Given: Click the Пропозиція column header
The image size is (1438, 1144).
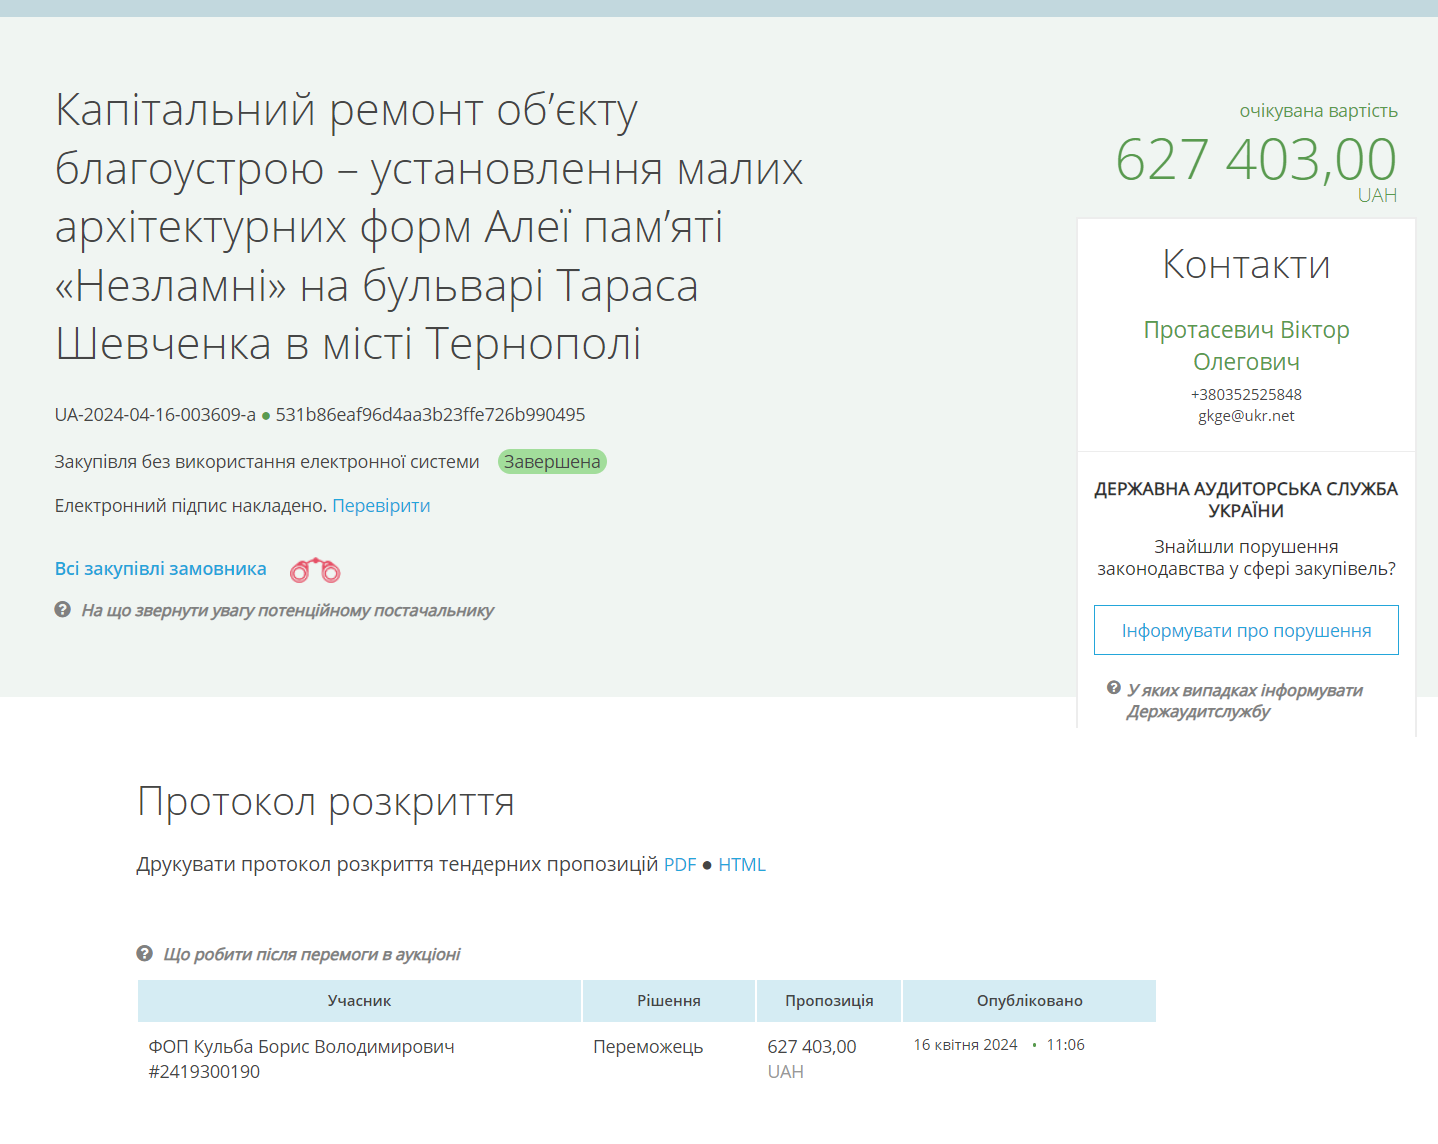Looking at the screenshot, I should tap(828, 1001).
